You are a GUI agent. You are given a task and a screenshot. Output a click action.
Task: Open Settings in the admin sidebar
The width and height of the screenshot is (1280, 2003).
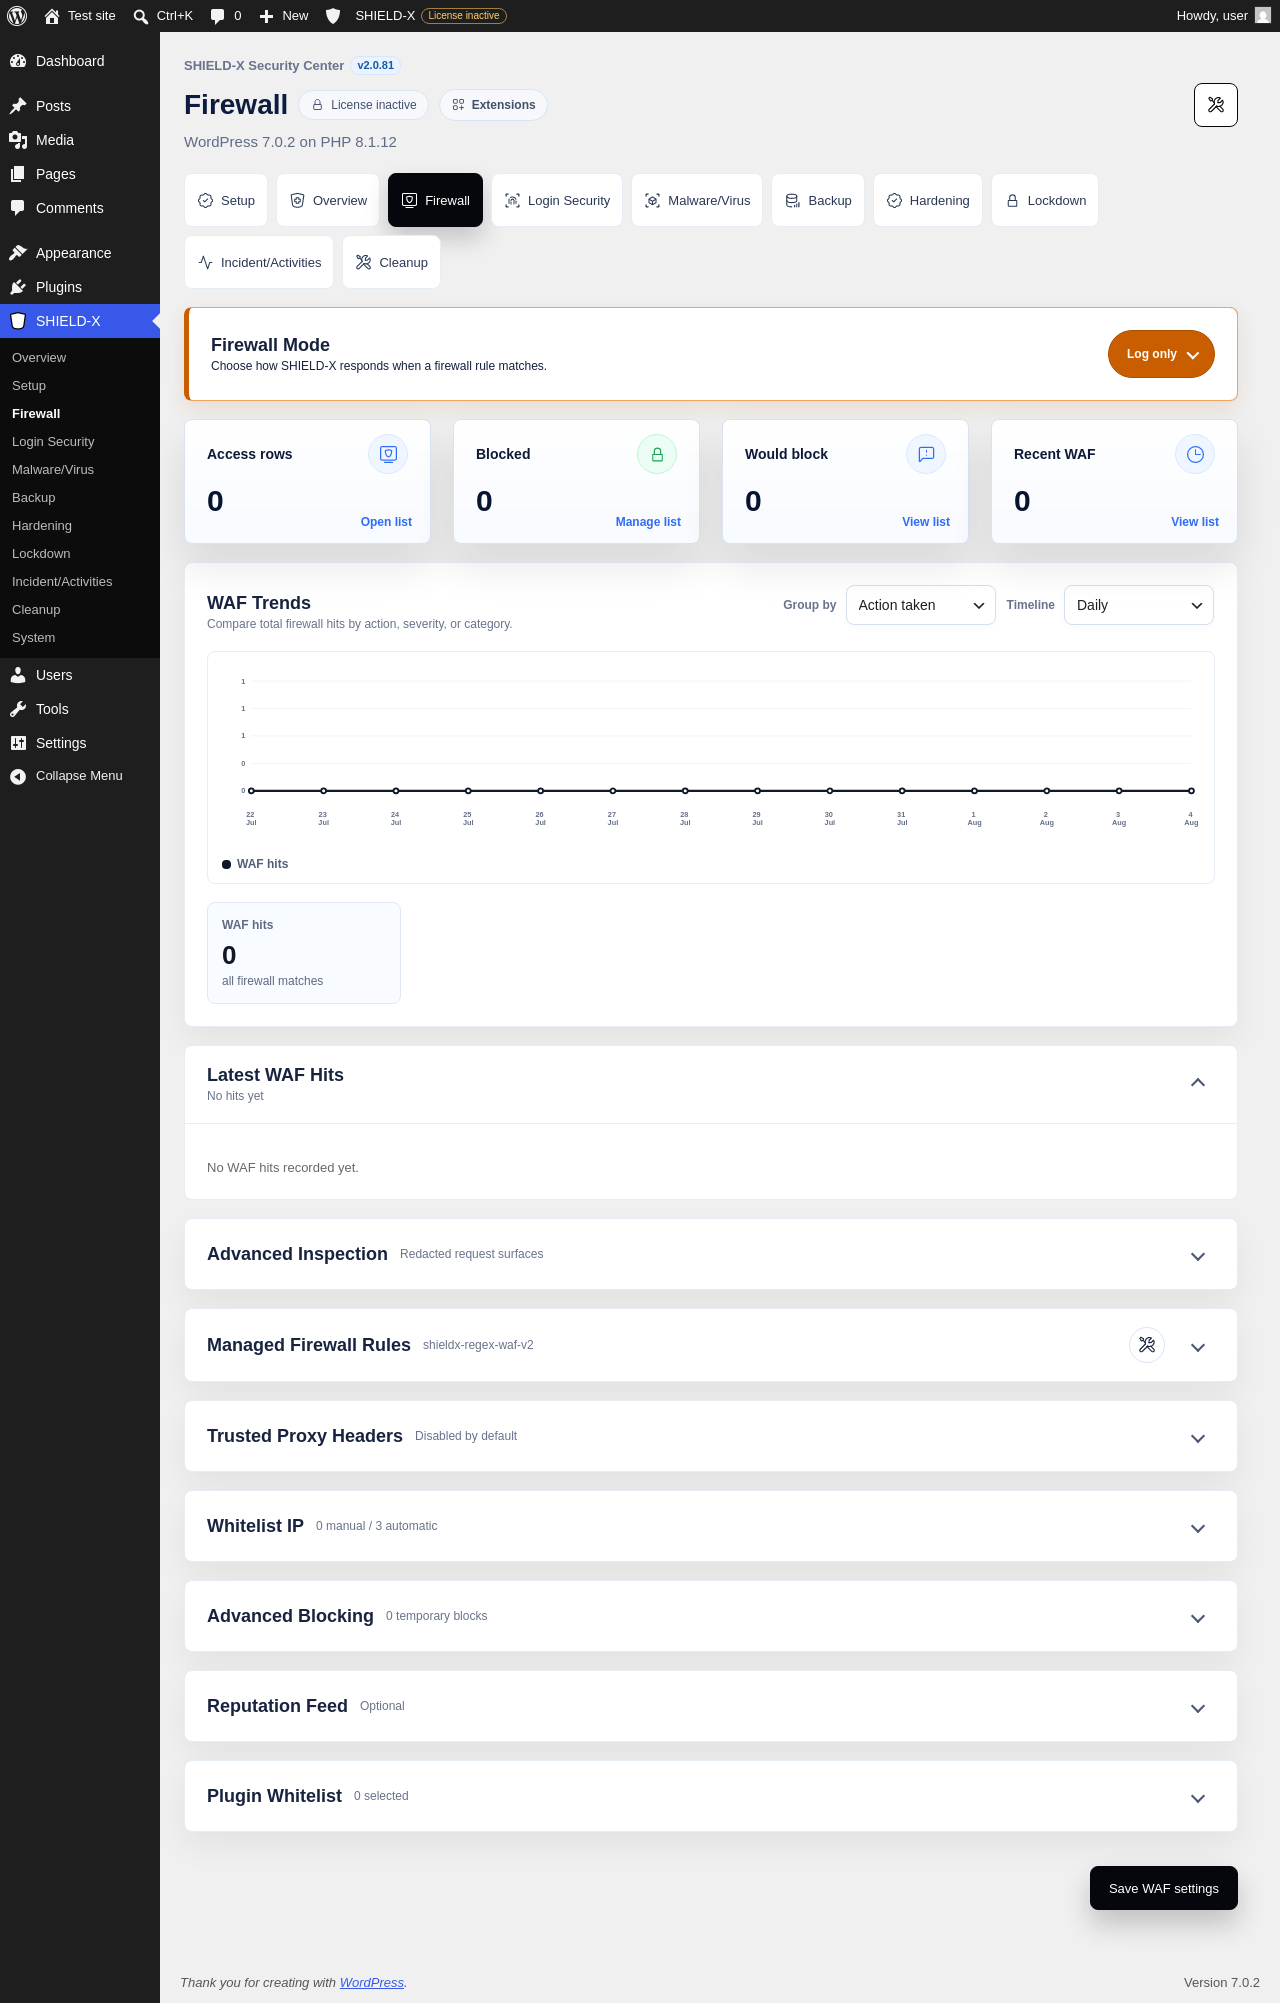pyautogui.click(x=80, y=743)
